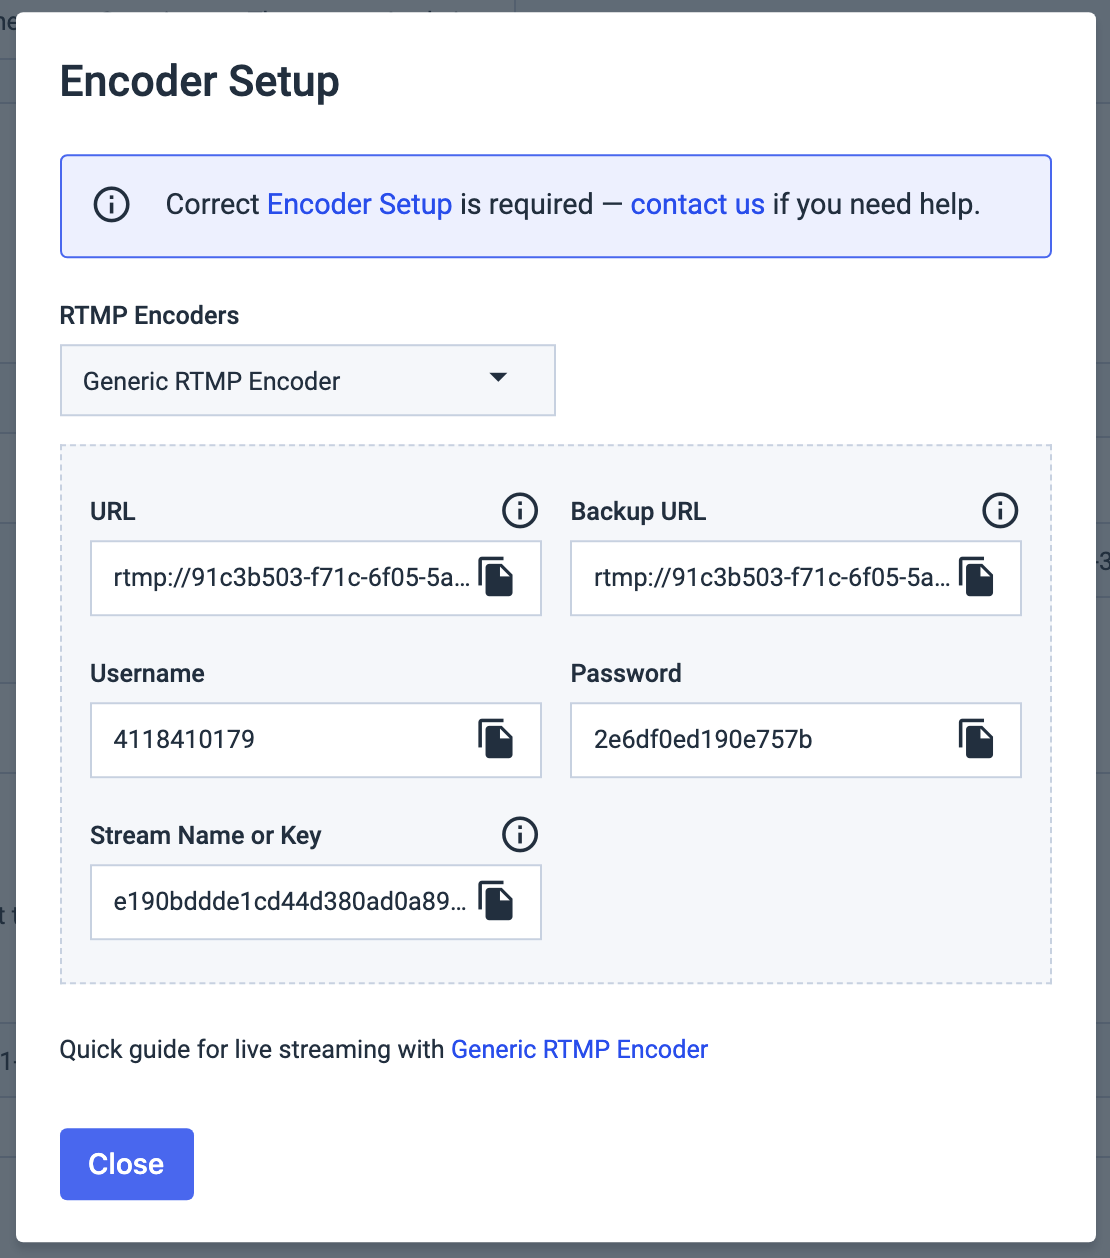Copy the Password value

pos(977,739)
